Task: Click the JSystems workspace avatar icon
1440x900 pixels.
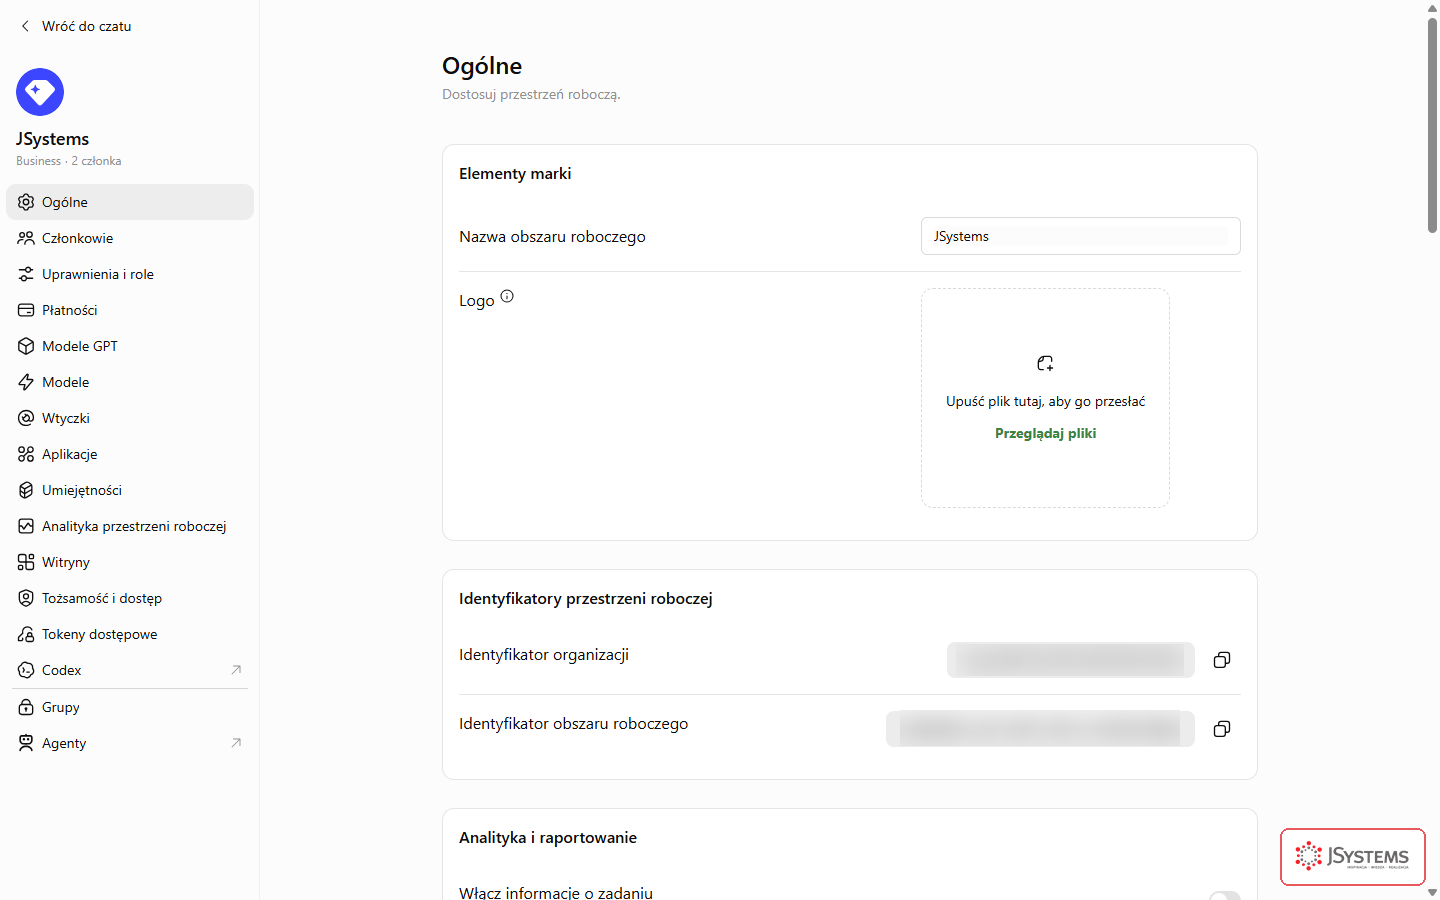Action: tap(40, 92)
